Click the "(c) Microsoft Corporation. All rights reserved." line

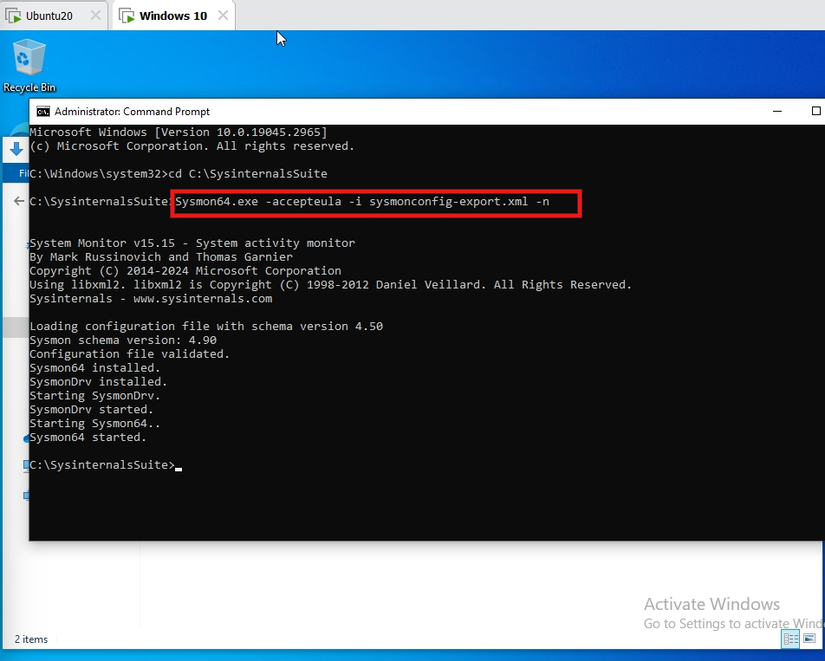pyautogui.click(x=192, y=146)
